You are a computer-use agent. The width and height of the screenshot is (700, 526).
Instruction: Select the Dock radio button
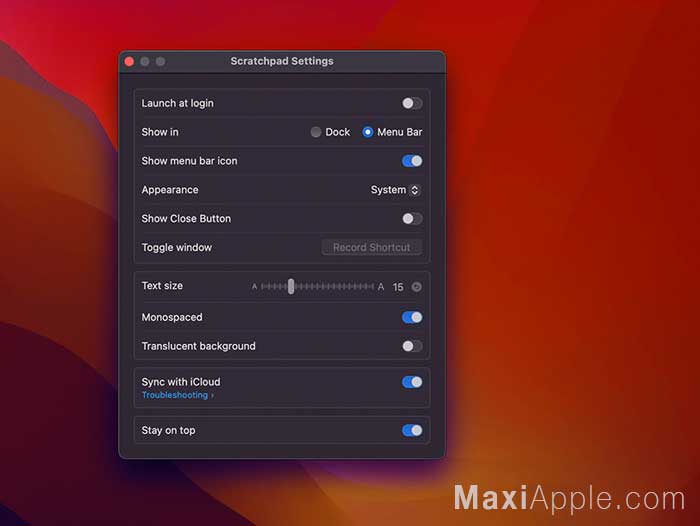click(316, 132)
